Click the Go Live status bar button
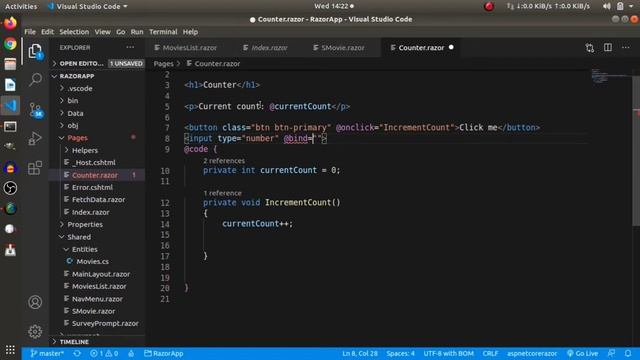640x360 pixels. click(x=582, y=353)
